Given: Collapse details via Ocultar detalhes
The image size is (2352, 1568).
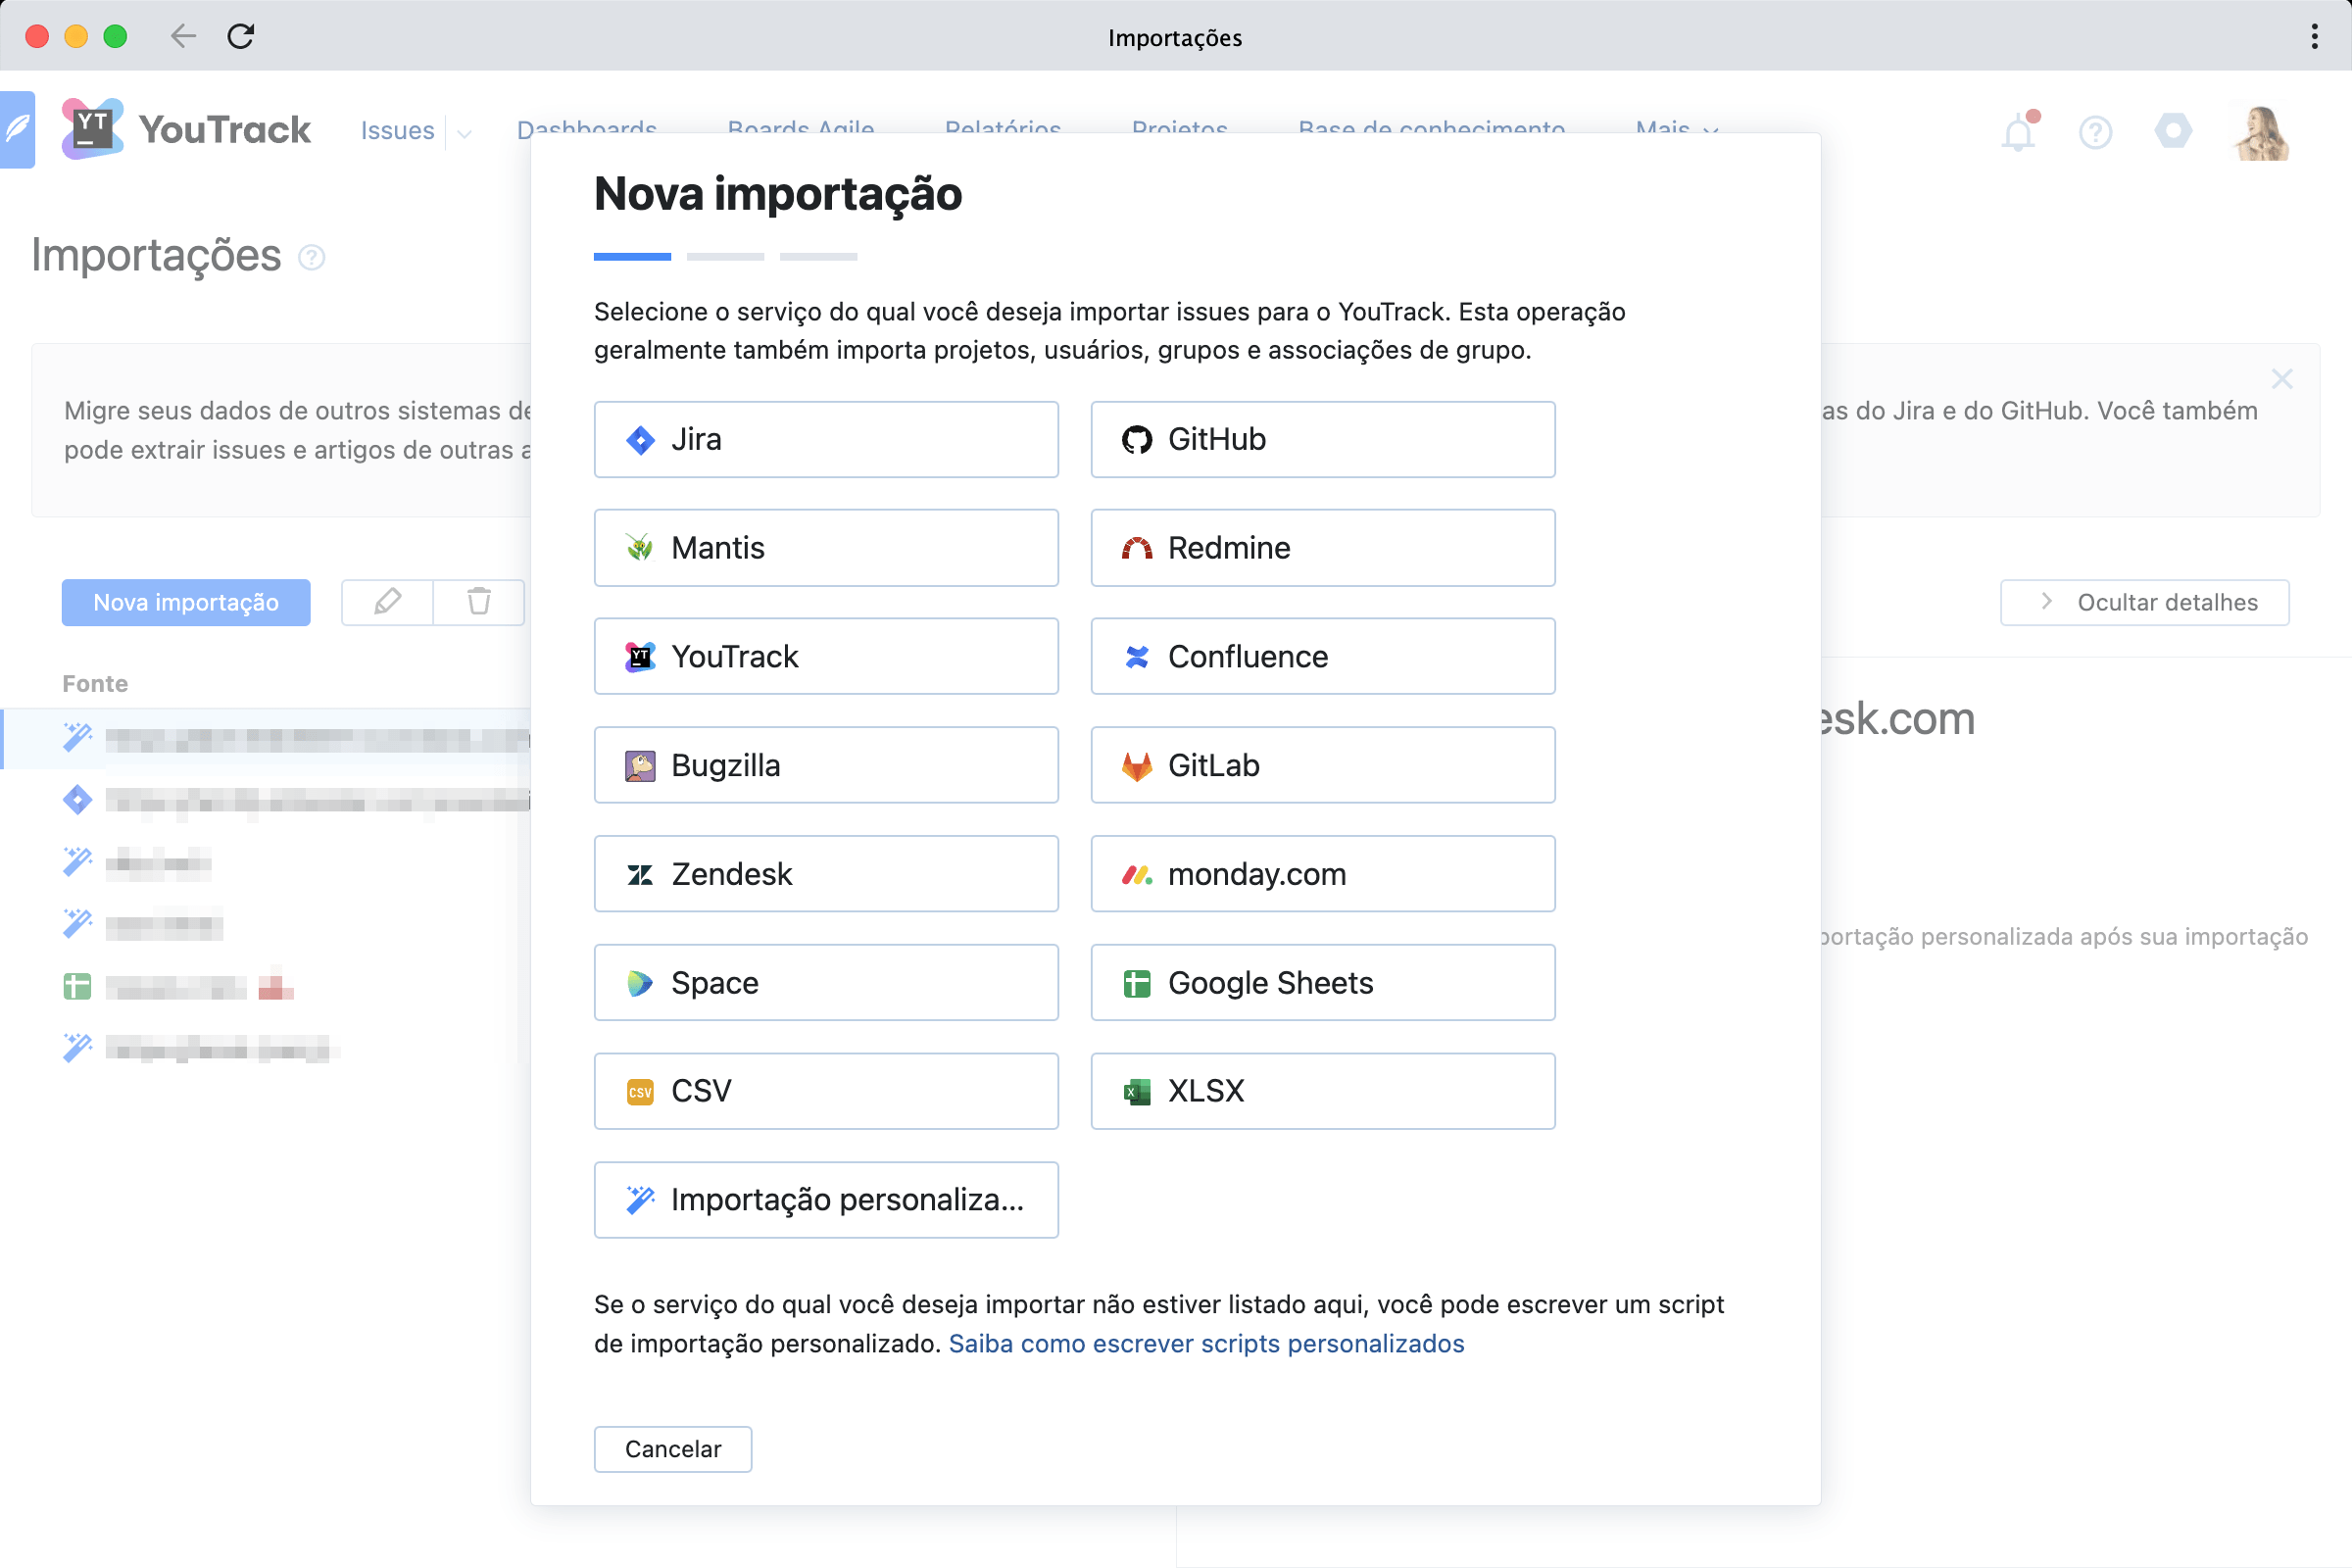Looking at the screenshot, I should (x=2144, y=602).
